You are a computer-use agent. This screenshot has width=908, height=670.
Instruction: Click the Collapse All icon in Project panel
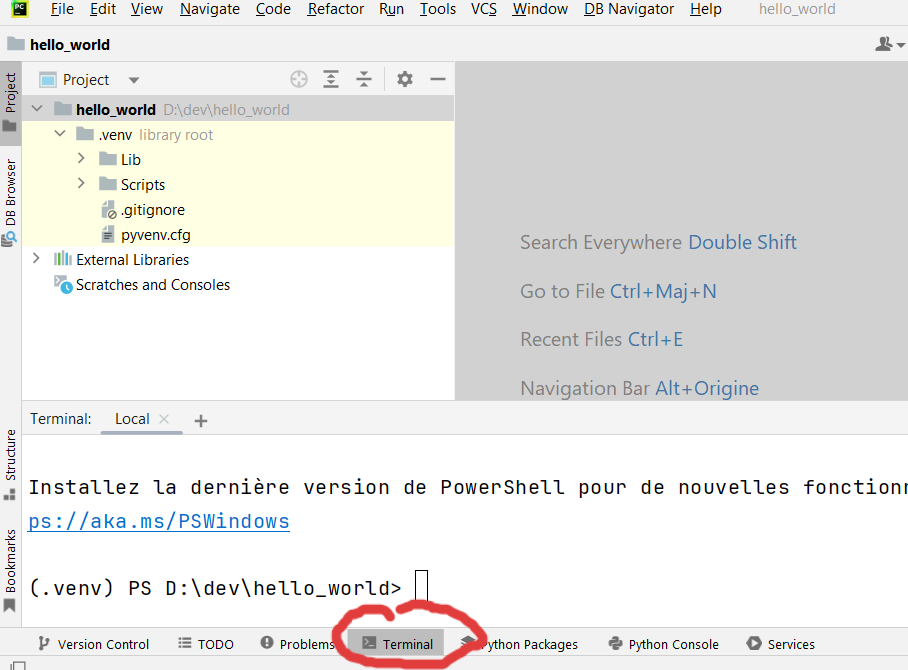pos(364,79)
